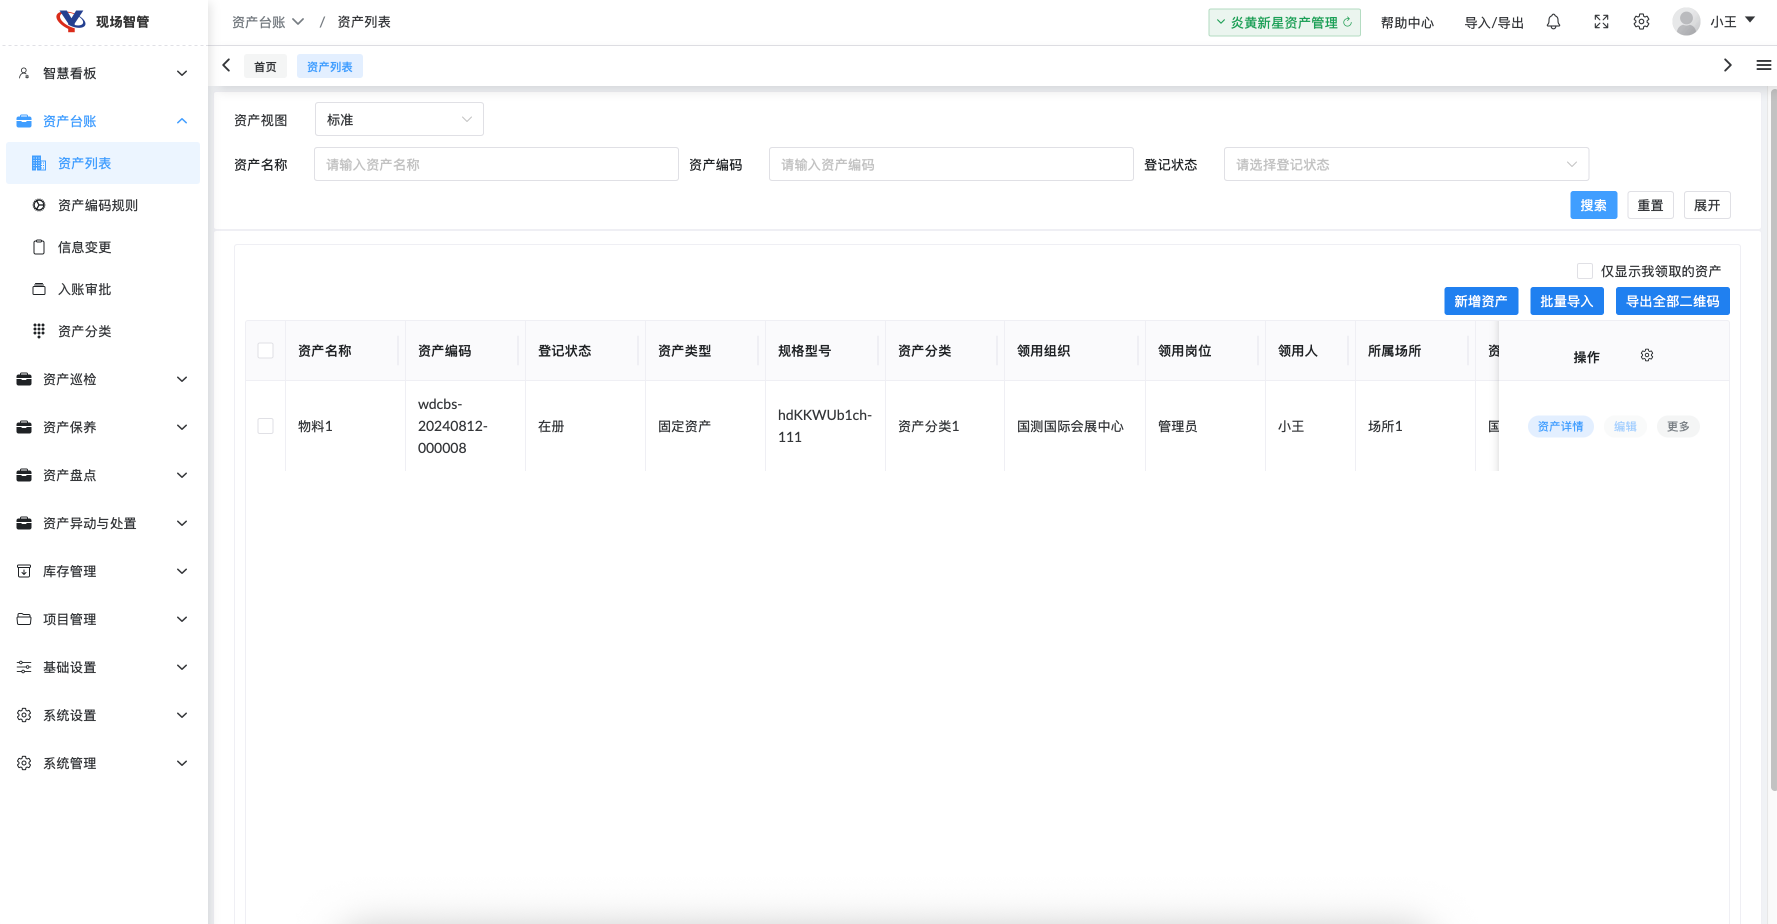
Task: Click the table column settings gear
Action: (1647, 356)
